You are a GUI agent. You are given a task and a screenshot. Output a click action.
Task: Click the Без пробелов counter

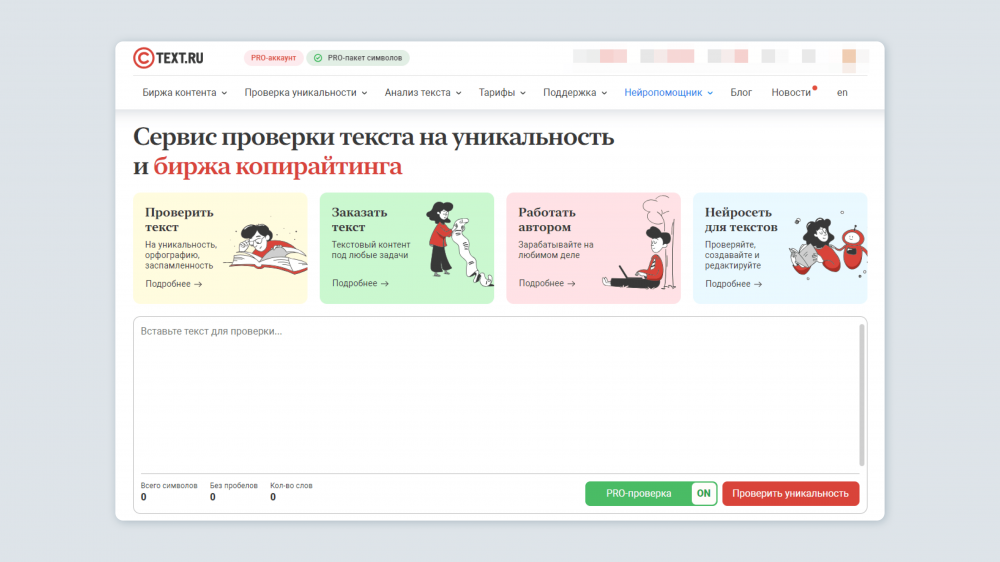pyautogui.click(x=233, y=491)
